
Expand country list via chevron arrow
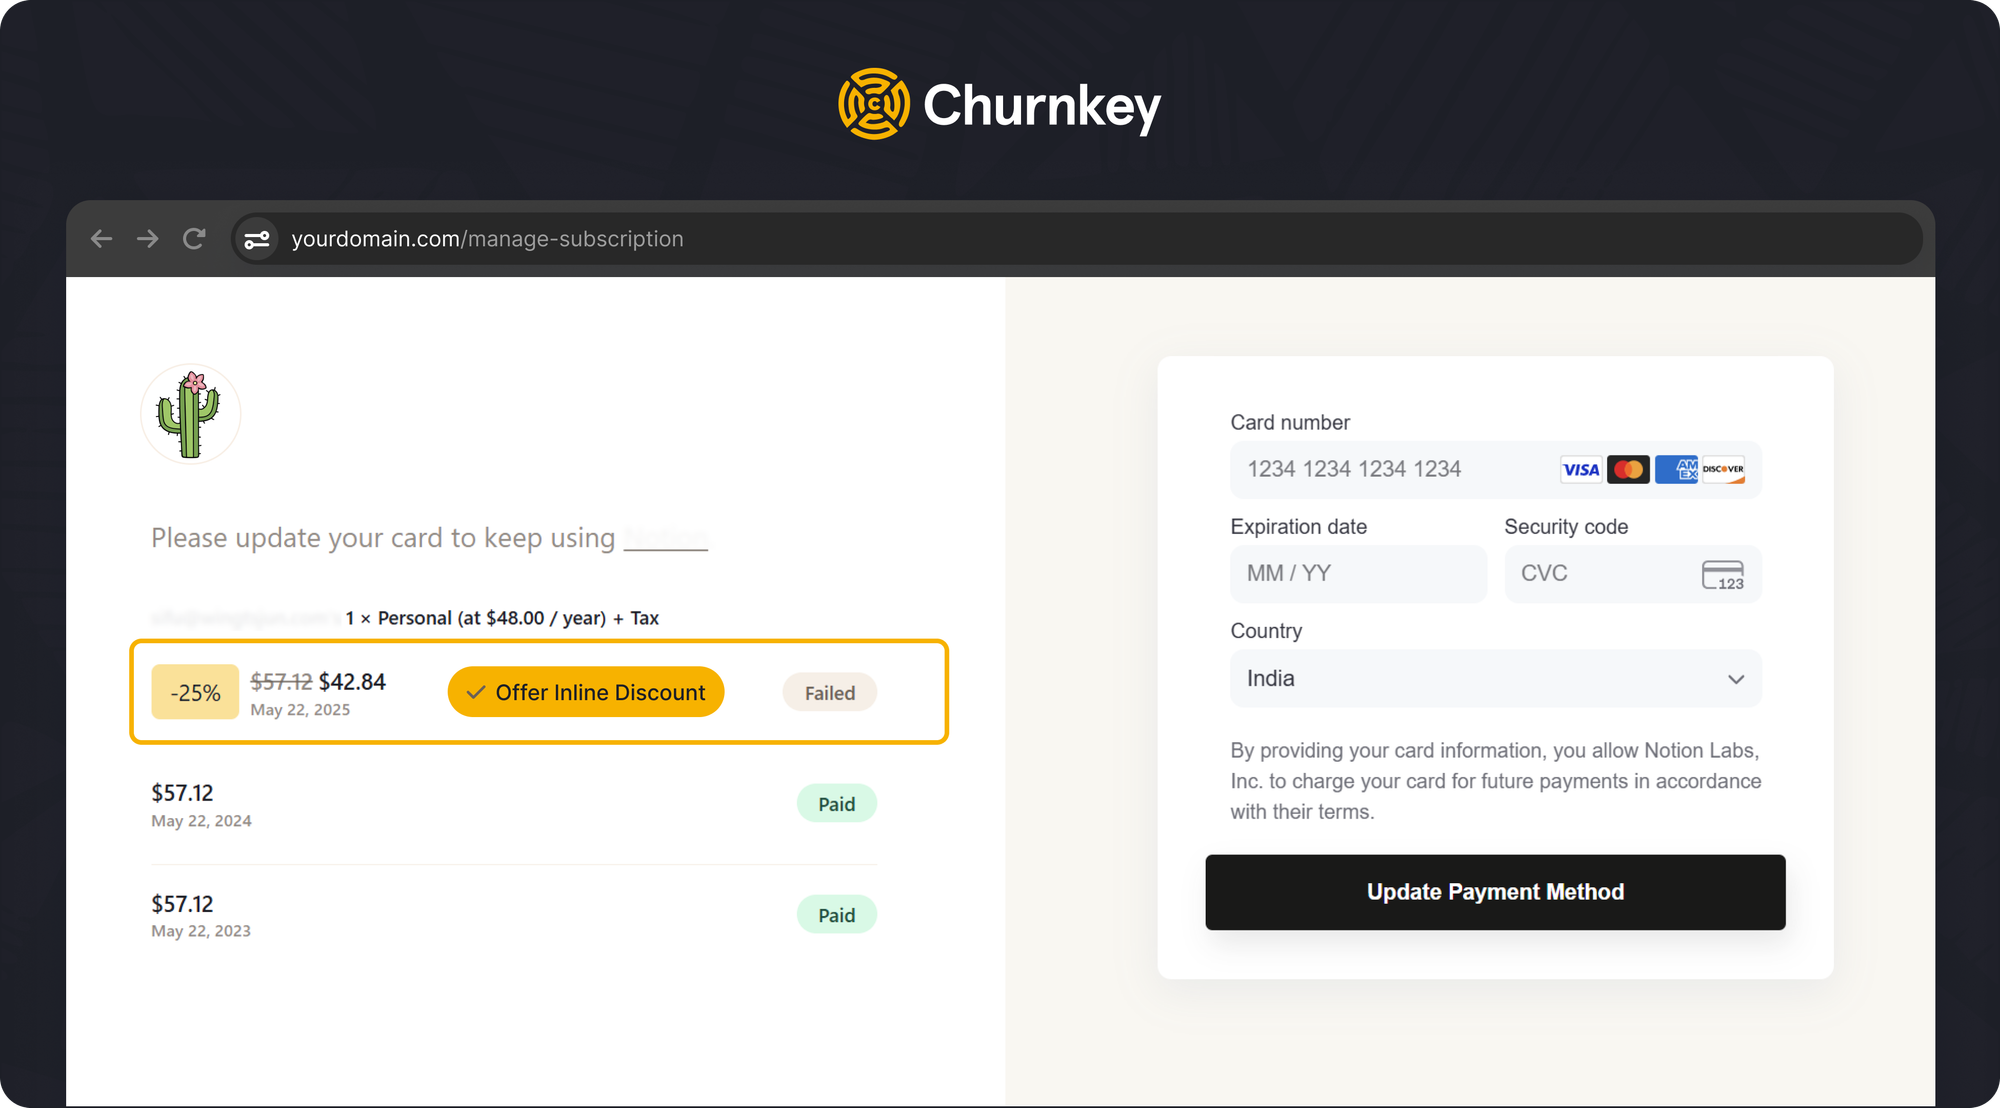click(x=1736, y=680)
